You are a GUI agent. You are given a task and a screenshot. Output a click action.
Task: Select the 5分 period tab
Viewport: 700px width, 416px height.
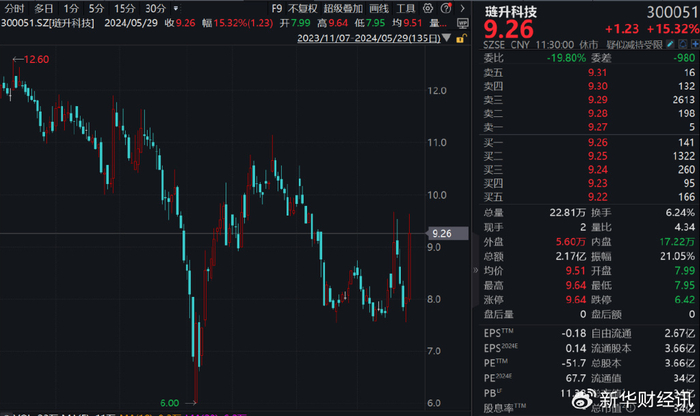(96, 8)
